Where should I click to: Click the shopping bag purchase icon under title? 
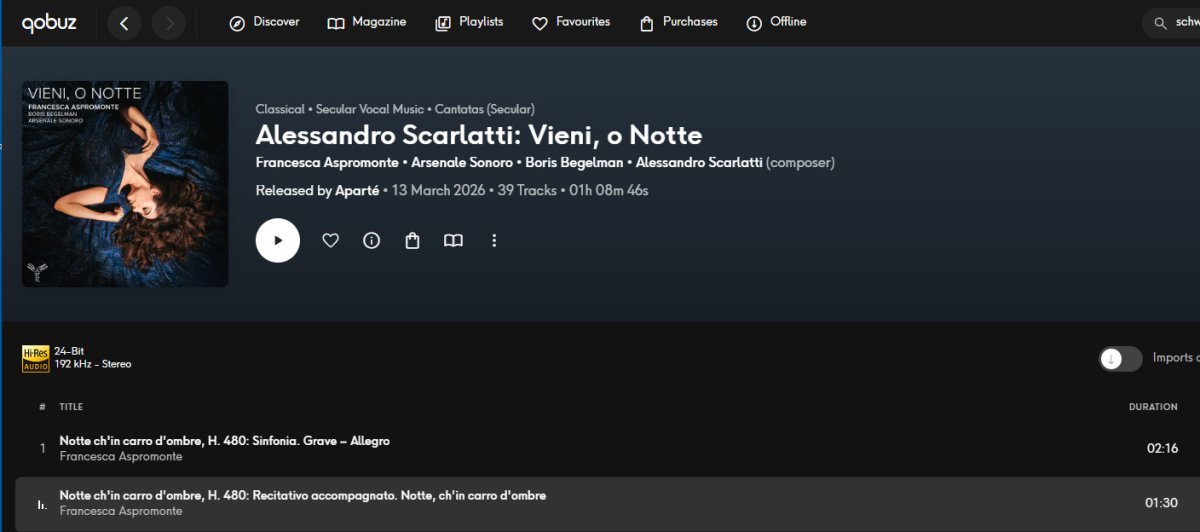point(412,240)
